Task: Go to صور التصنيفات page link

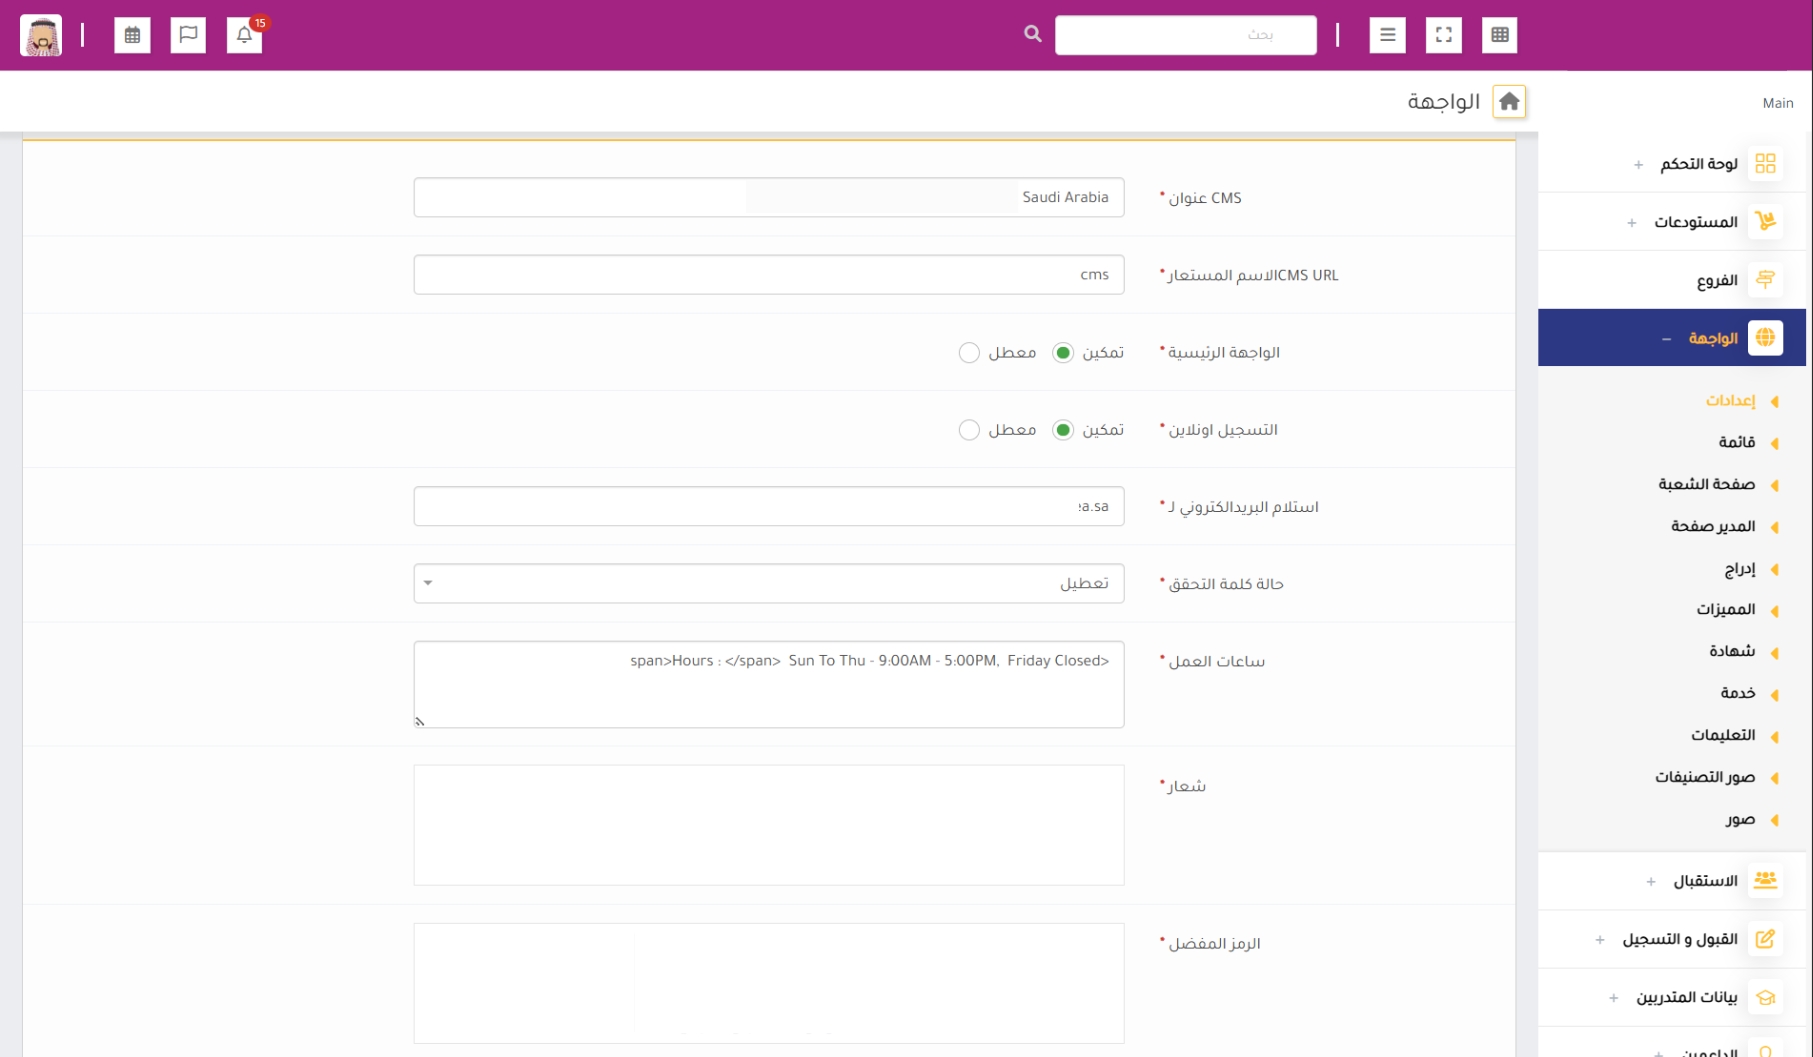Action: coord(1704,778)
